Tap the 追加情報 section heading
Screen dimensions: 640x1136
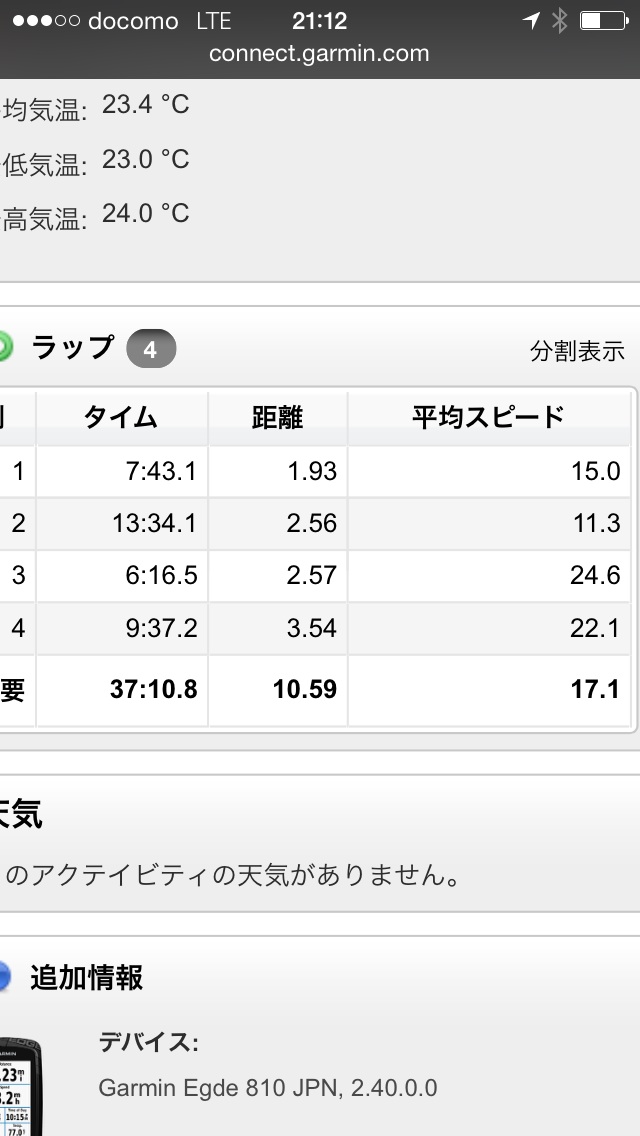point(86,977)
